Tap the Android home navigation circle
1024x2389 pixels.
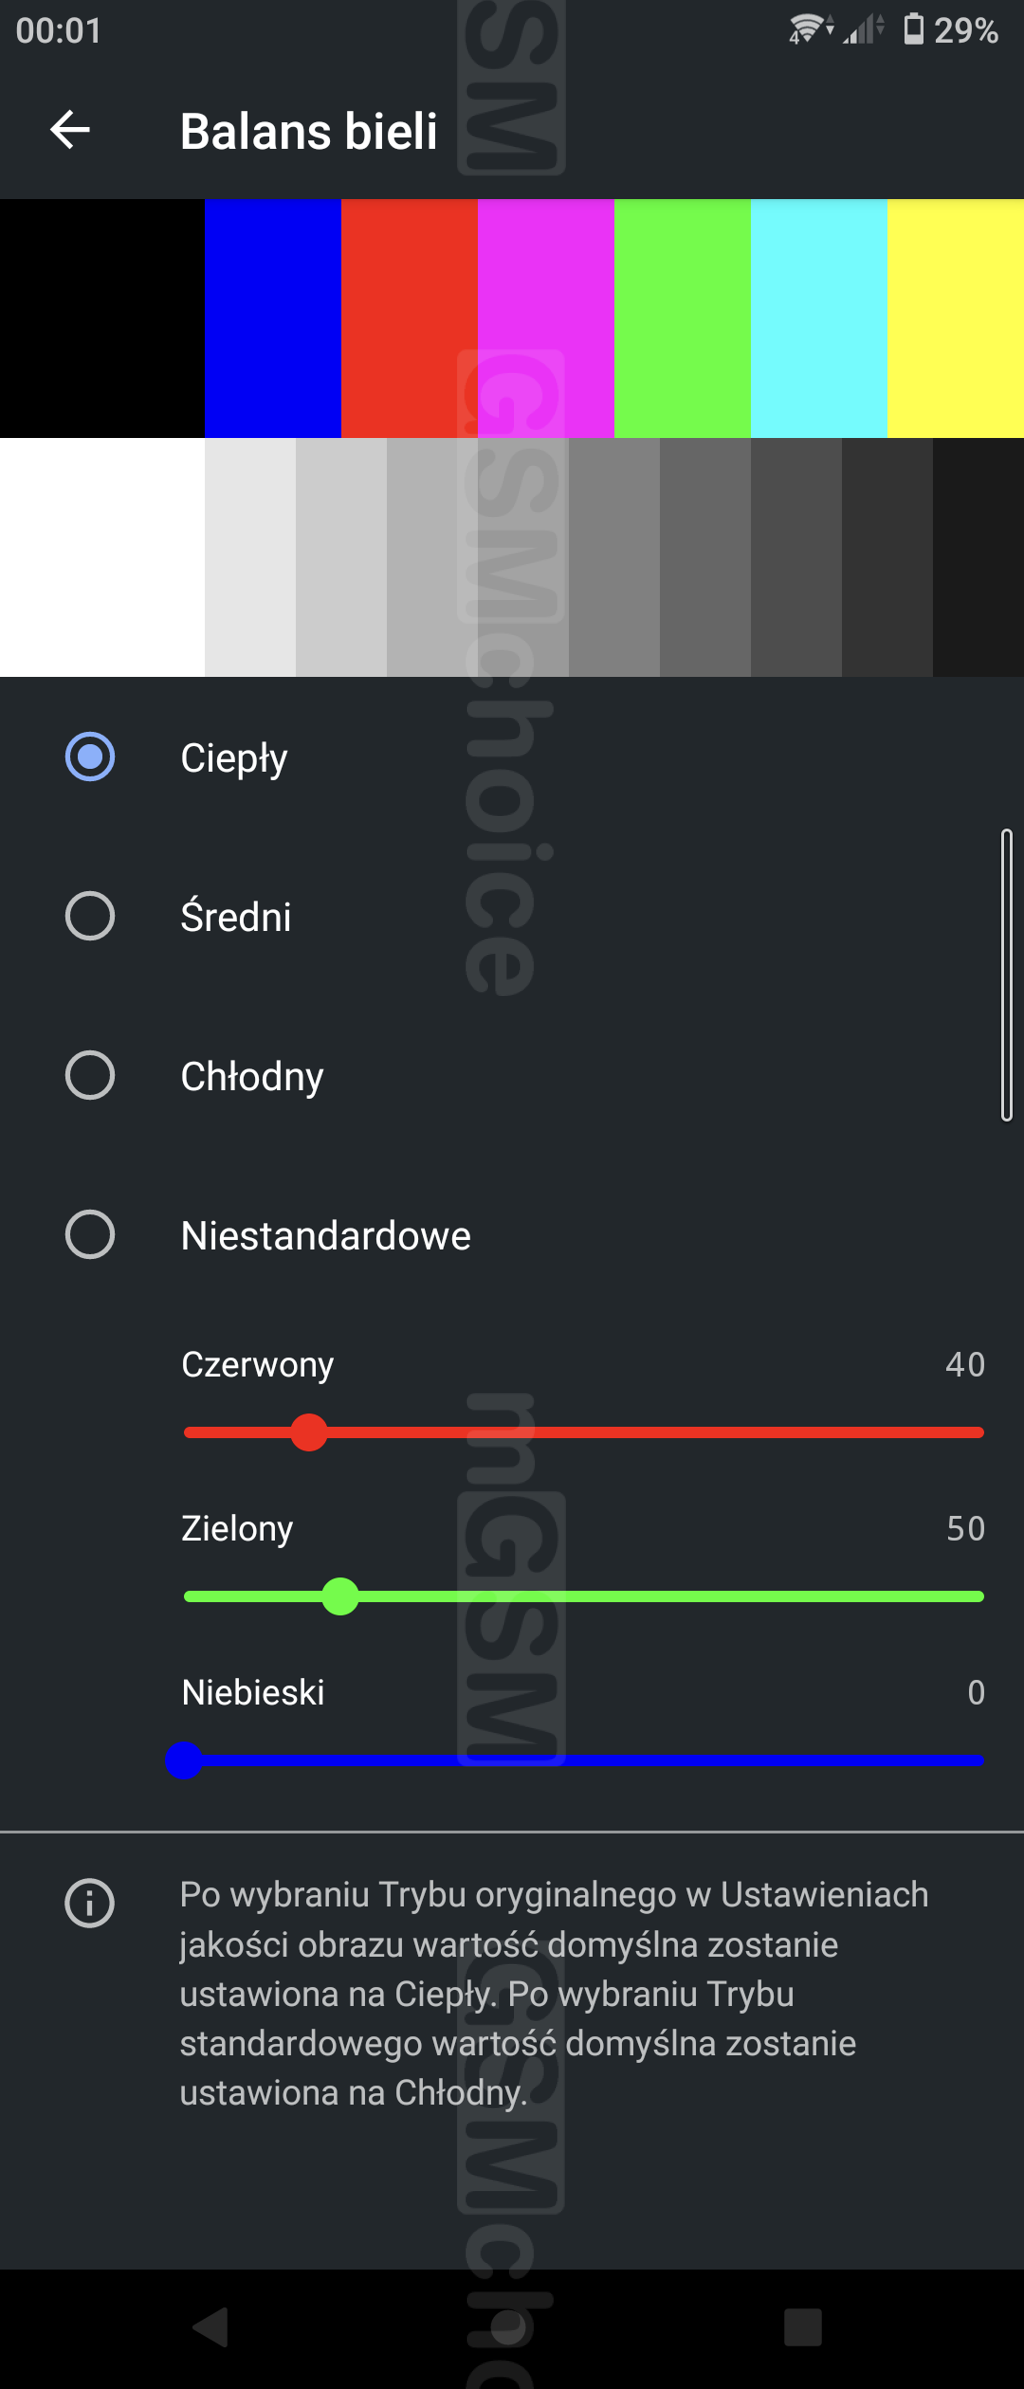pos(508,2327)
